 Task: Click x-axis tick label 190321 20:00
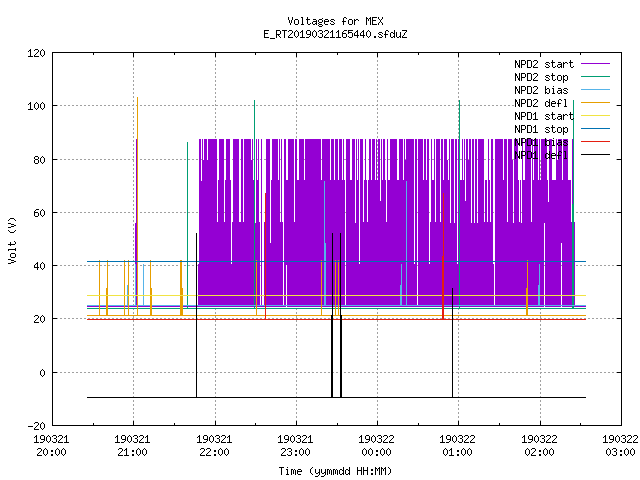coord(51,446)
